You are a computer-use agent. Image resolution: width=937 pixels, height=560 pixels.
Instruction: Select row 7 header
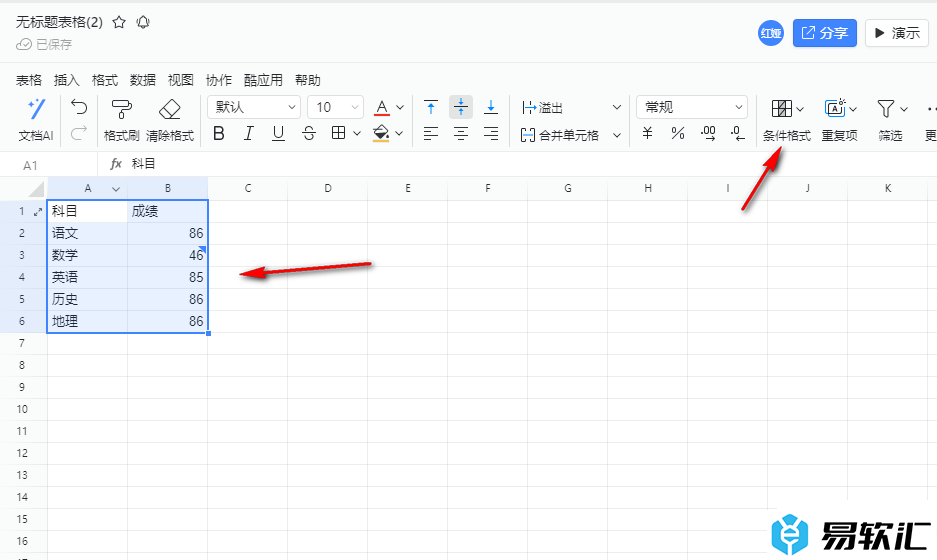click(x=22, y=343)
